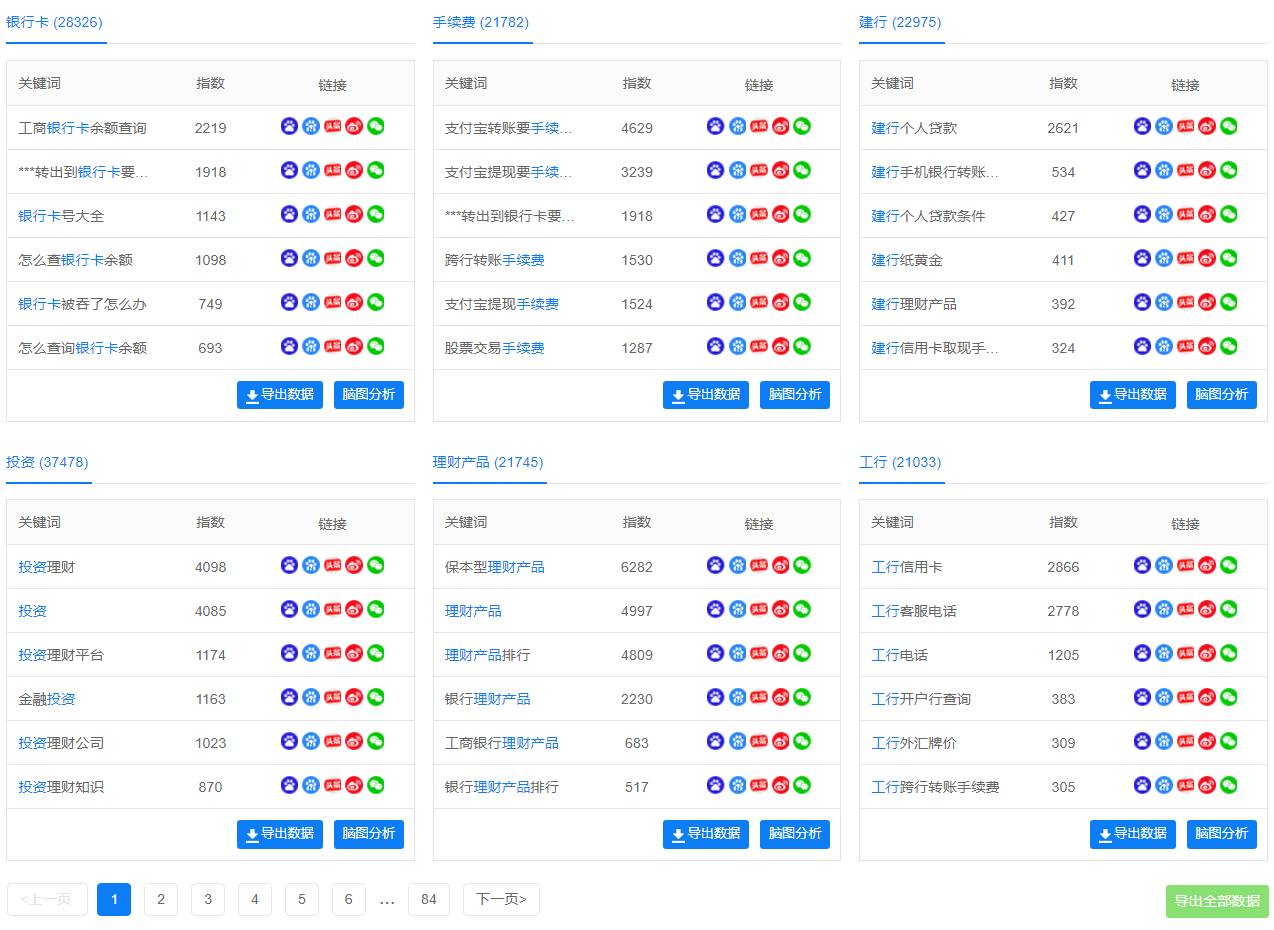This screenshot has height=930, width=1274.
Task: Click the red 头条 icon for 建行纸黄金
Action: pos(1186,258)
